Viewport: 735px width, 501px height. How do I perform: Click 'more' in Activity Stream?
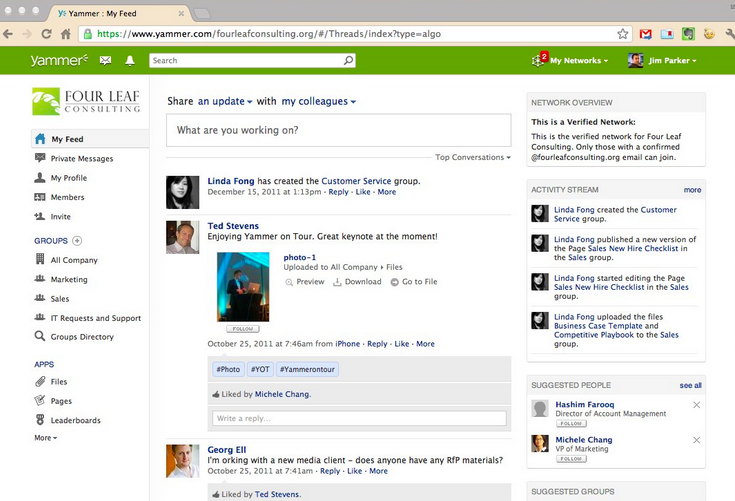[x=692, y=190]
